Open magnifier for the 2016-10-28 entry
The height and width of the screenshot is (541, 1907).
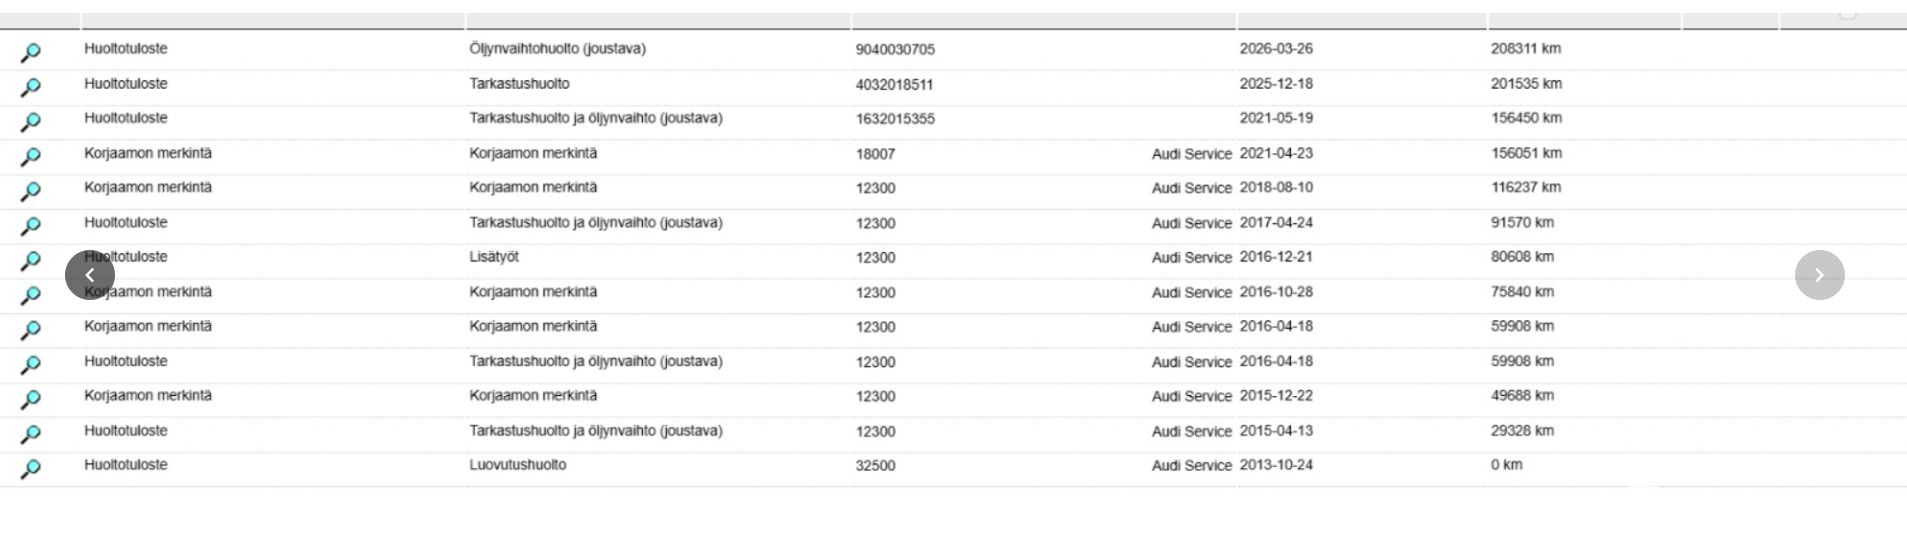(31, 296)
